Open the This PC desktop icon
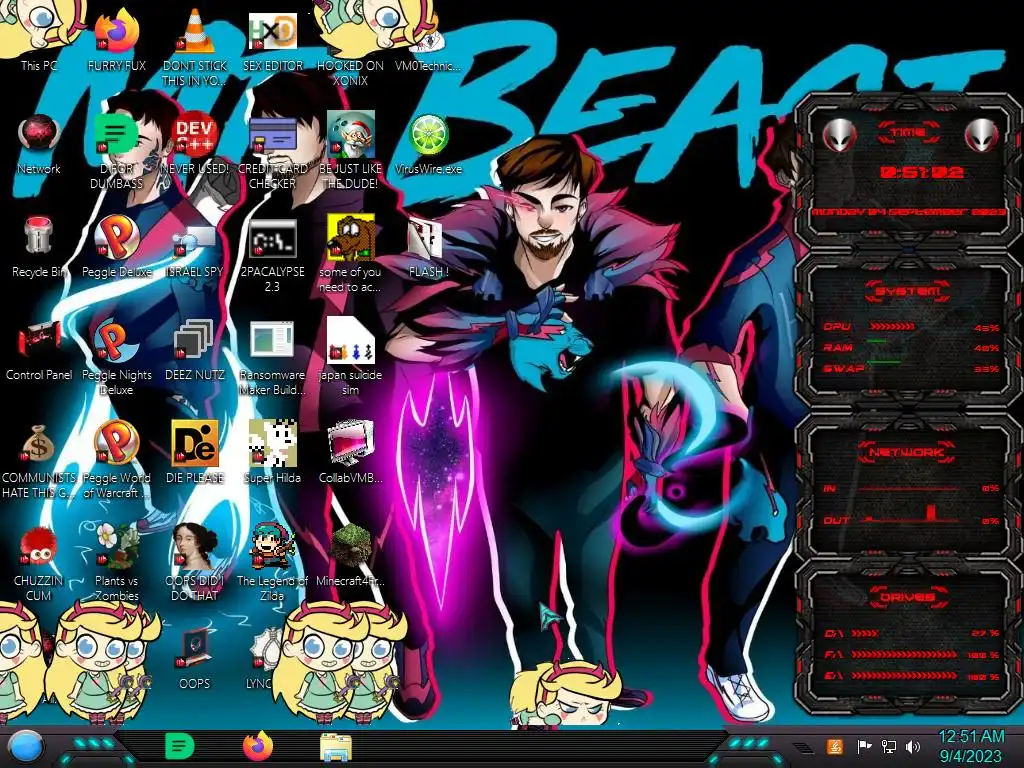 (x=38, y=39)
